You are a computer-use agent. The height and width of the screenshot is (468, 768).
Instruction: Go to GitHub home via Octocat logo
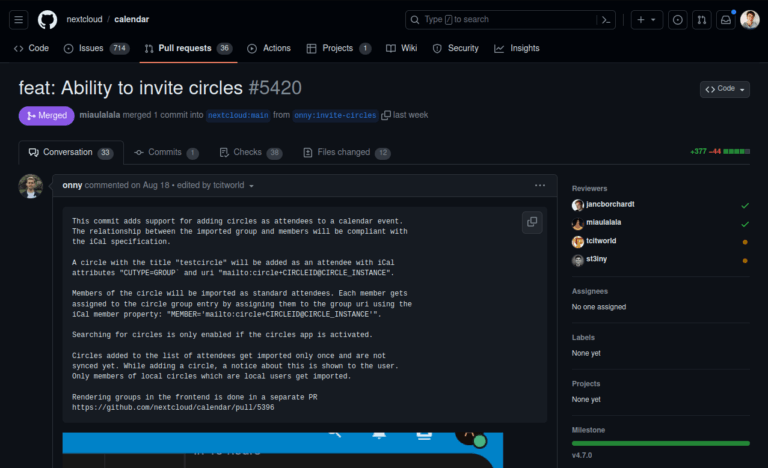tap(48, 20)
